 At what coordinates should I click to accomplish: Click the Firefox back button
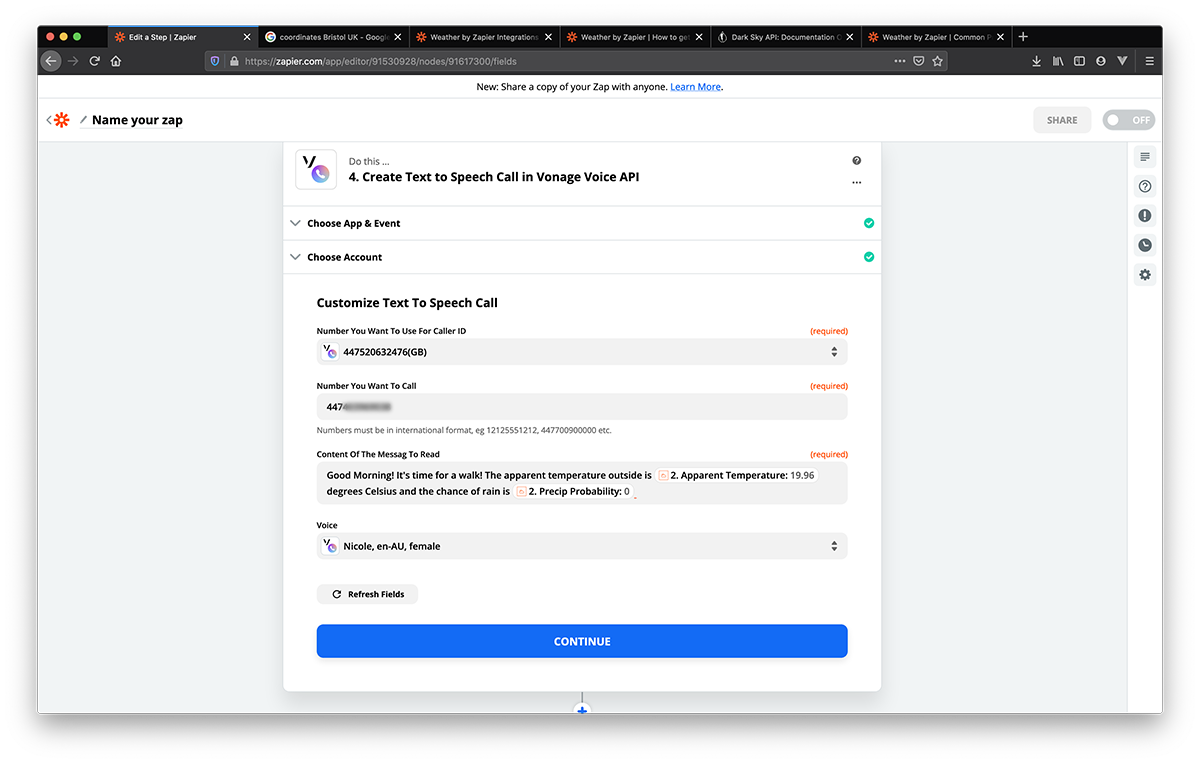pos(51,61)
